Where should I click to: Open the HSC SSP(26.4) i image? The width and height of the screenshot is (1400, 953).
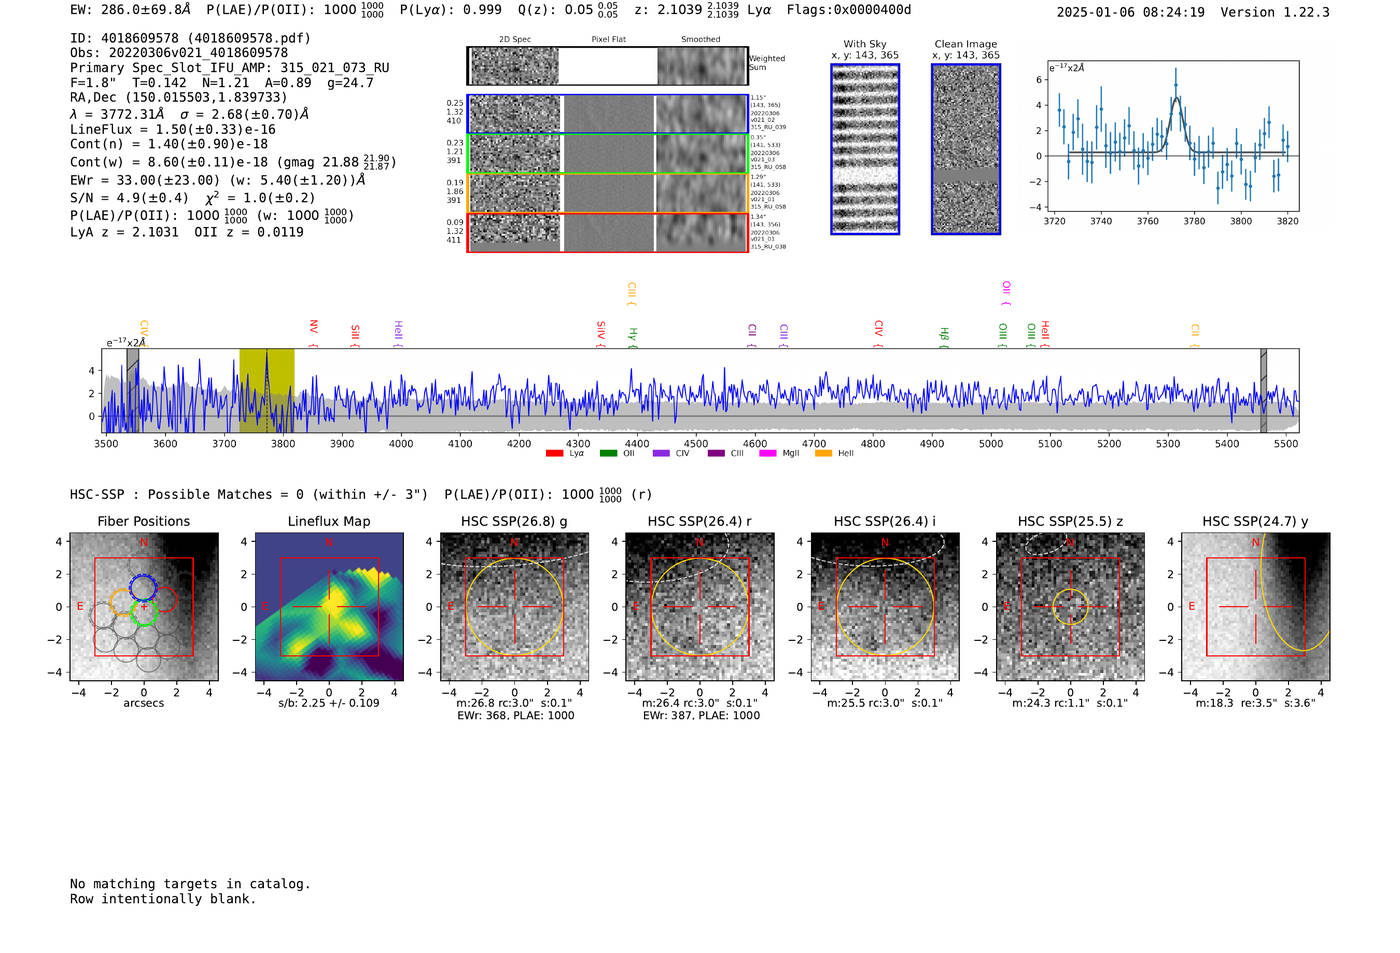point(885,607)
